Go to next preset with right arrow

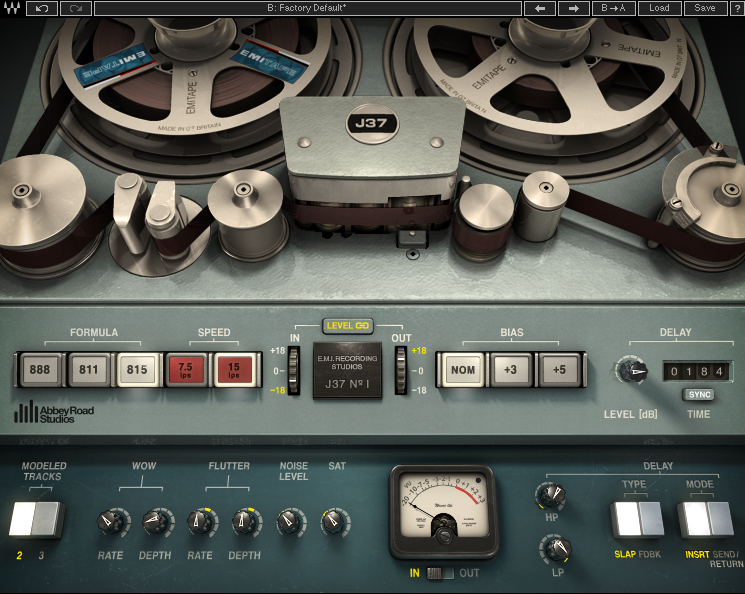[x=573, y=8]
